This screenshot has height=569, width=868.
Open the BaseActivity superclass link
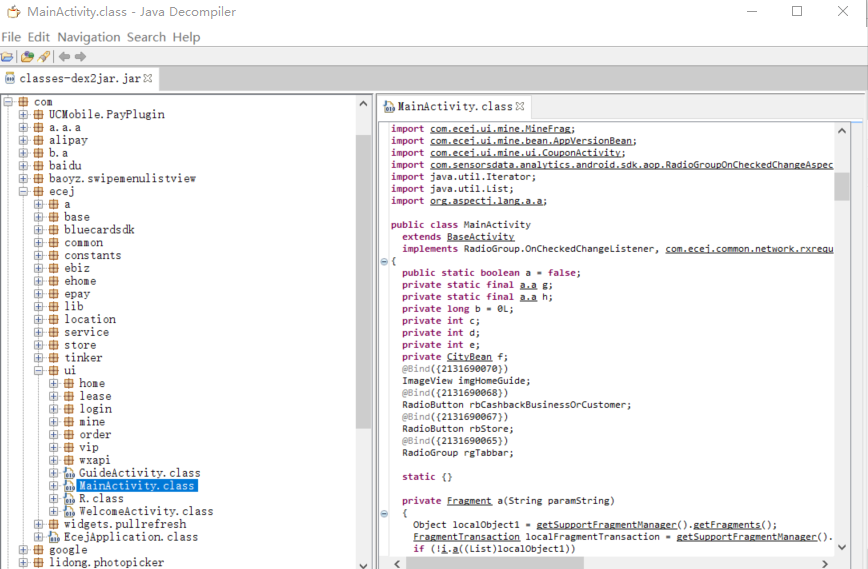[x=480, y=237]
